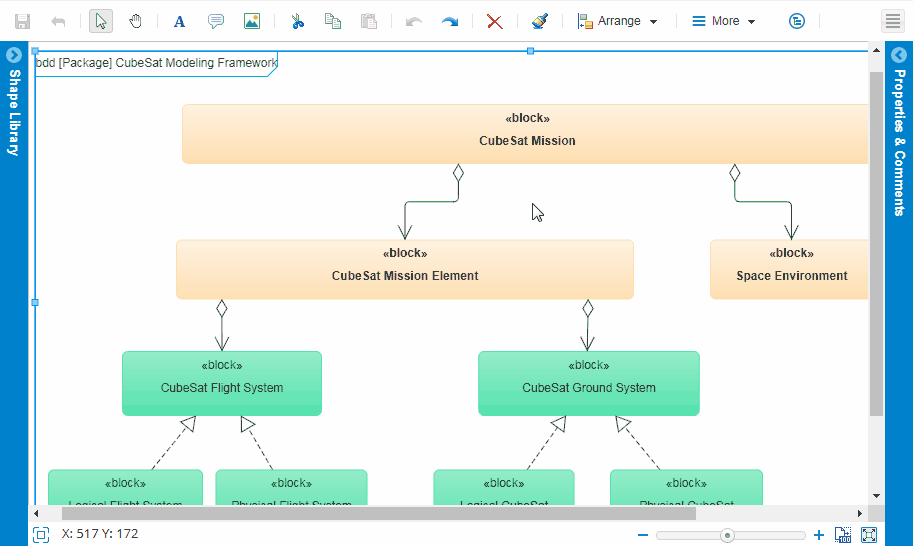Open the hamburger menu at top right

(x=893, y=22)
